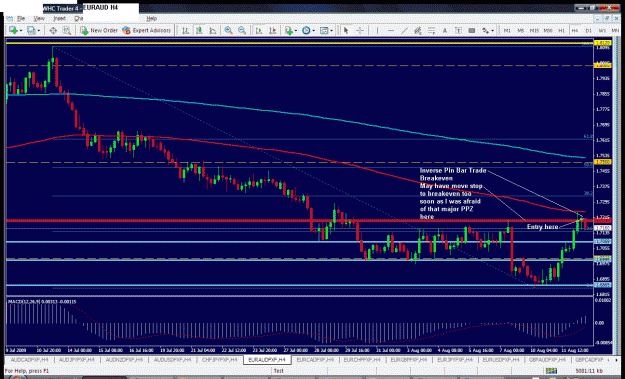The image size is (625, 379).
Task: Switch timeframe to M30
Action: point(548,30)
